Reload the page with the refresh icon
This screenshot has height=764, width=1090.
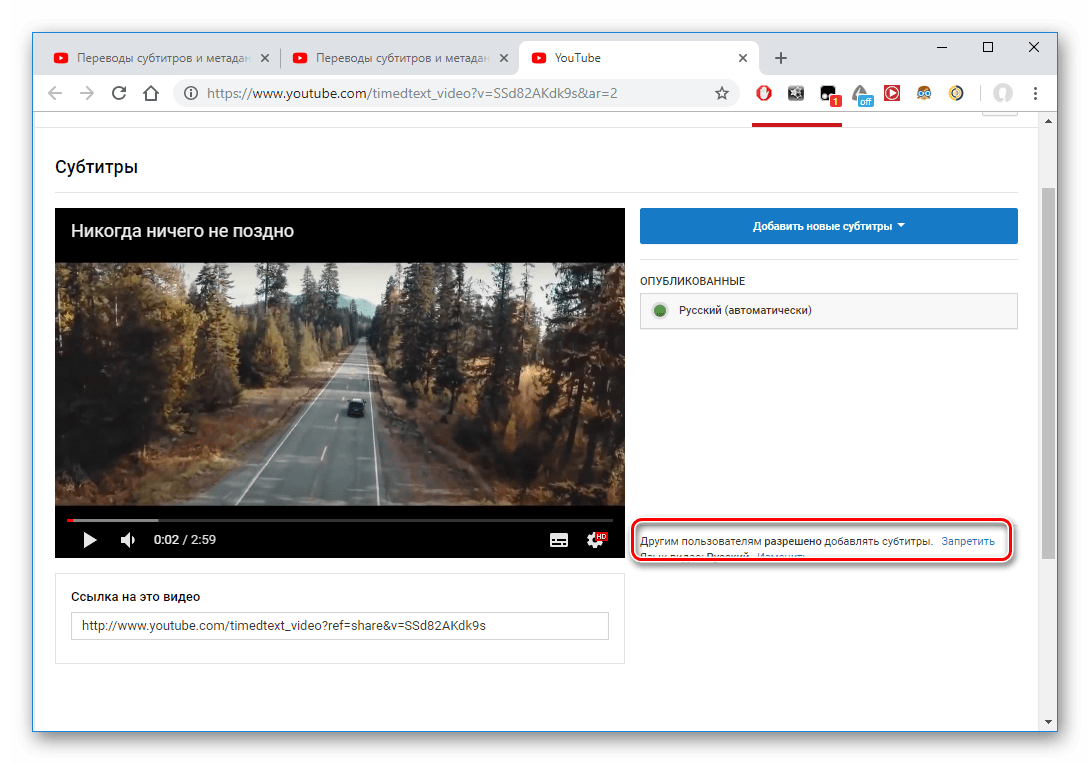pos(119,93)
